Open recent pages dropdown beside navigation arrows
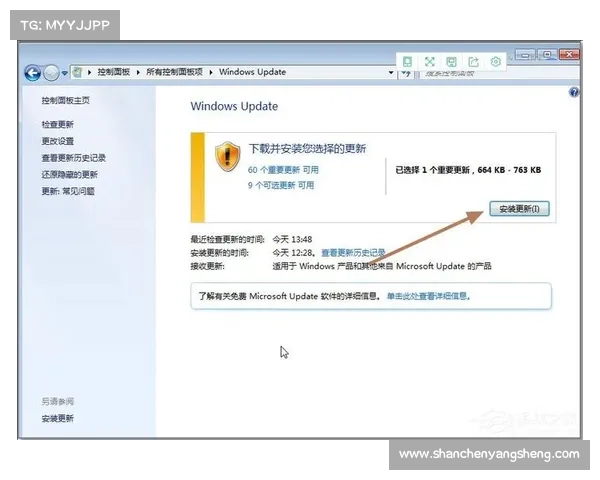 (x=65, y=73)
